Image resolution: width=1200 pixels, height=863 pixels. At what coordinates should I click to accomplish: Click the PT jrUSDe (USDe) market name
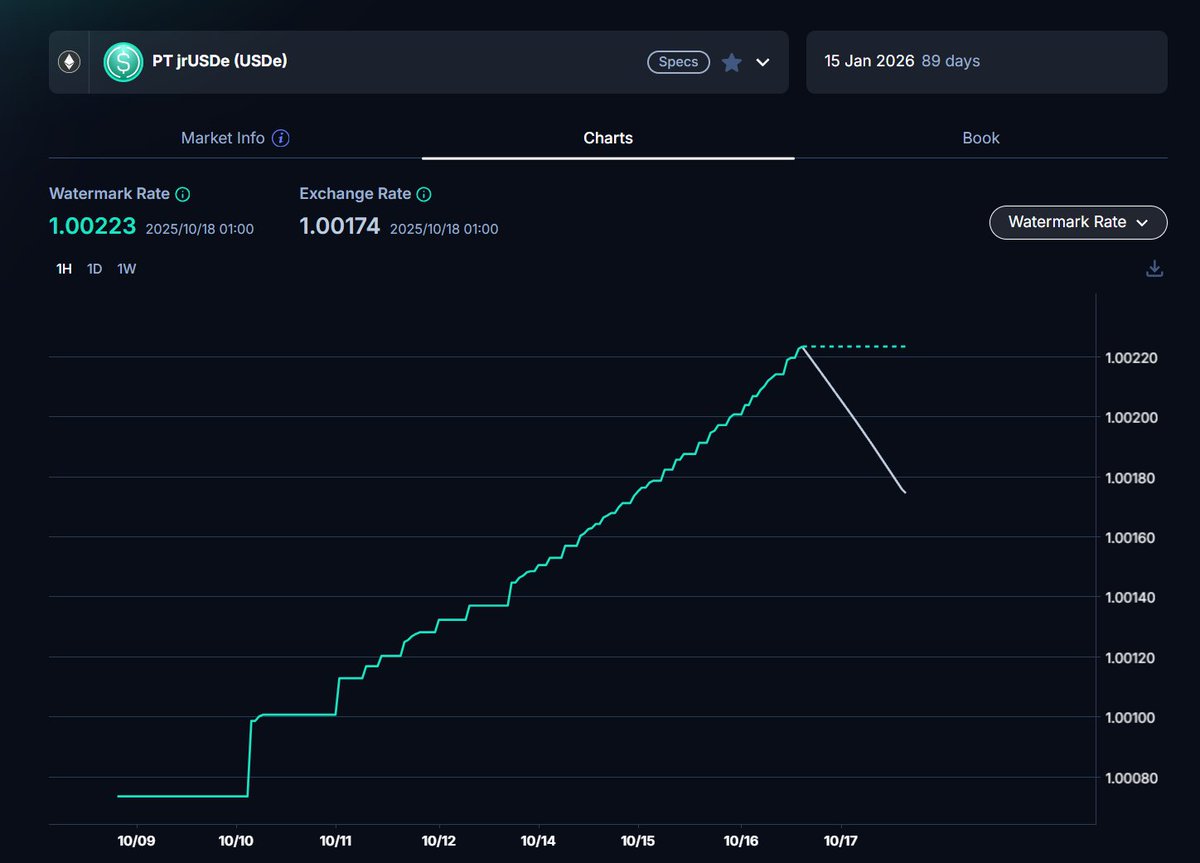tap(219, 62)
